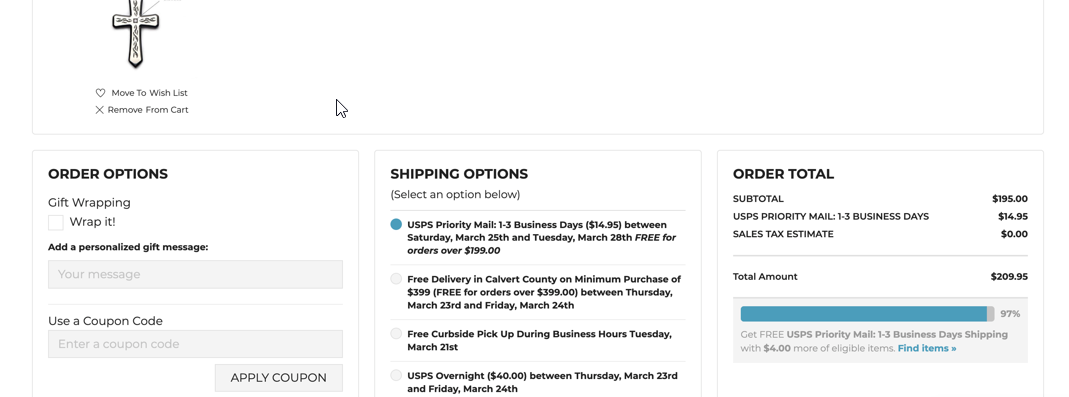Click the $195.00 subtotal value

[1010, 199]
